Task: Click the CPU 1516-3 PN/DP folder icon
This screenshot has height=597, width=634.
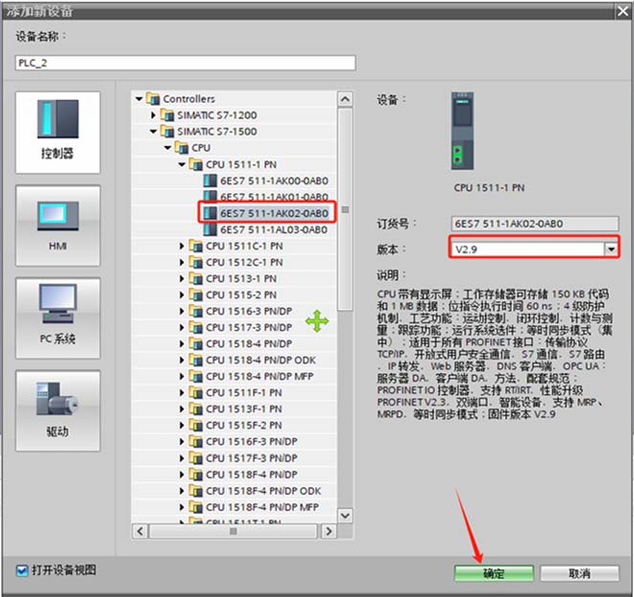Action: (x=196, y=311)
